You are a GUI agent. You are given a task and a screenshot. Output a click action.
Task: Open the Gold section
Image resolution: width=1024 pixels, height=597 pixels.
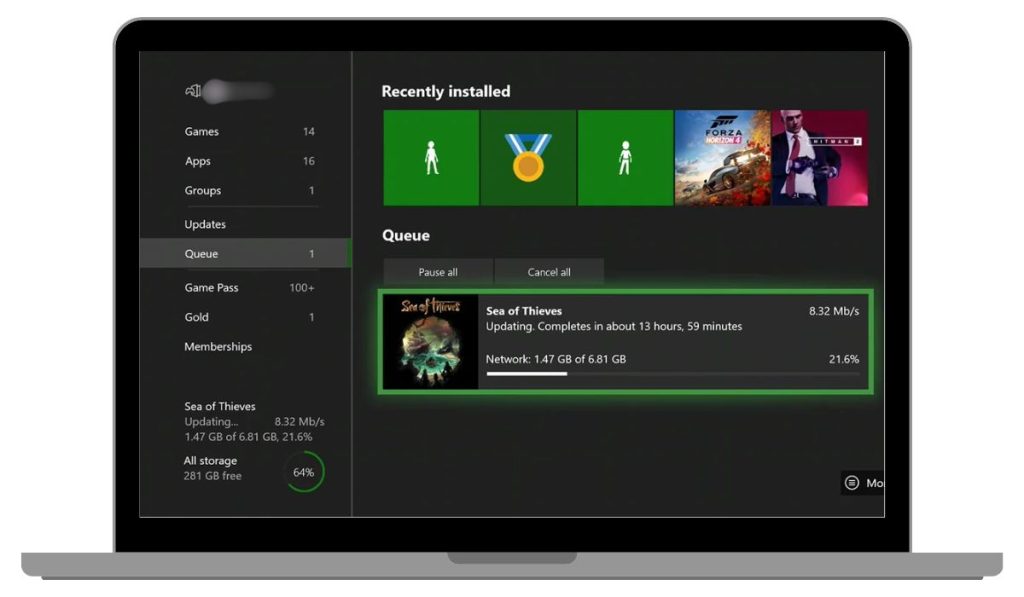click(x=196, y=316)
